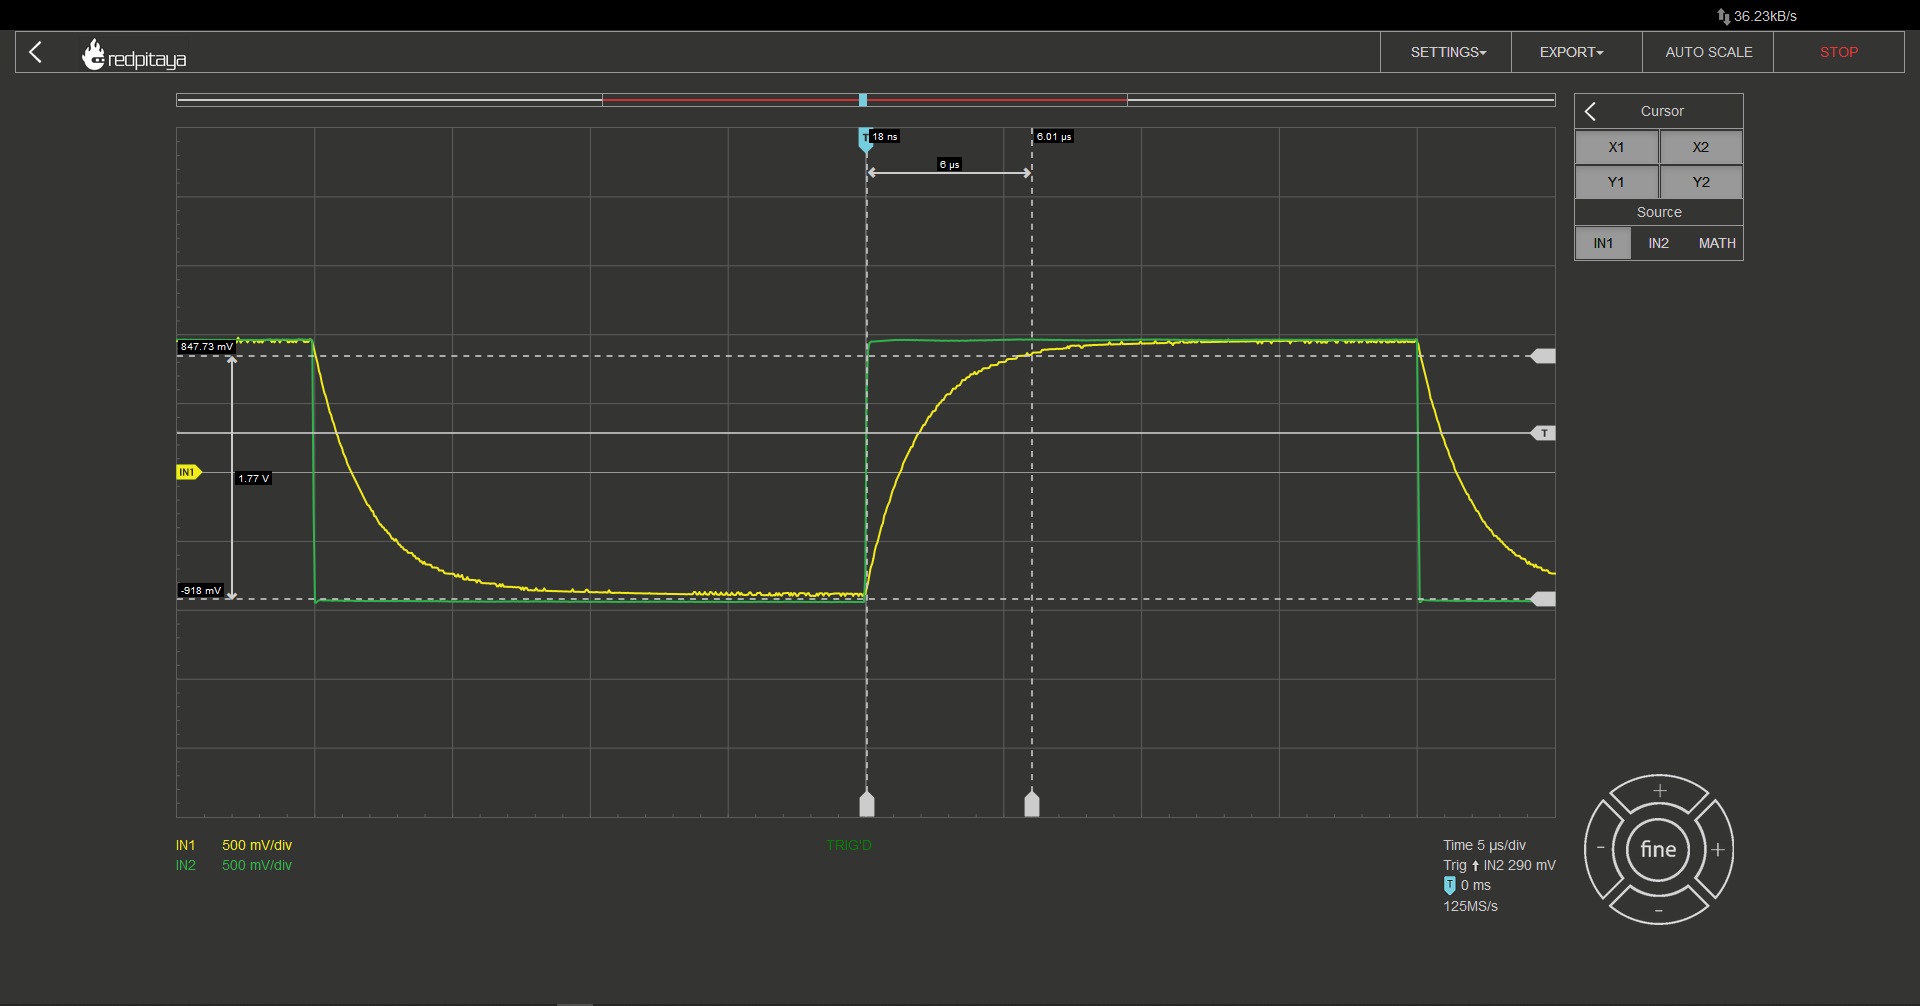This screenshot has height=1006, width=1920.
Task: Click the 1.77 V delta label
Action: click(x=254, y=479)
